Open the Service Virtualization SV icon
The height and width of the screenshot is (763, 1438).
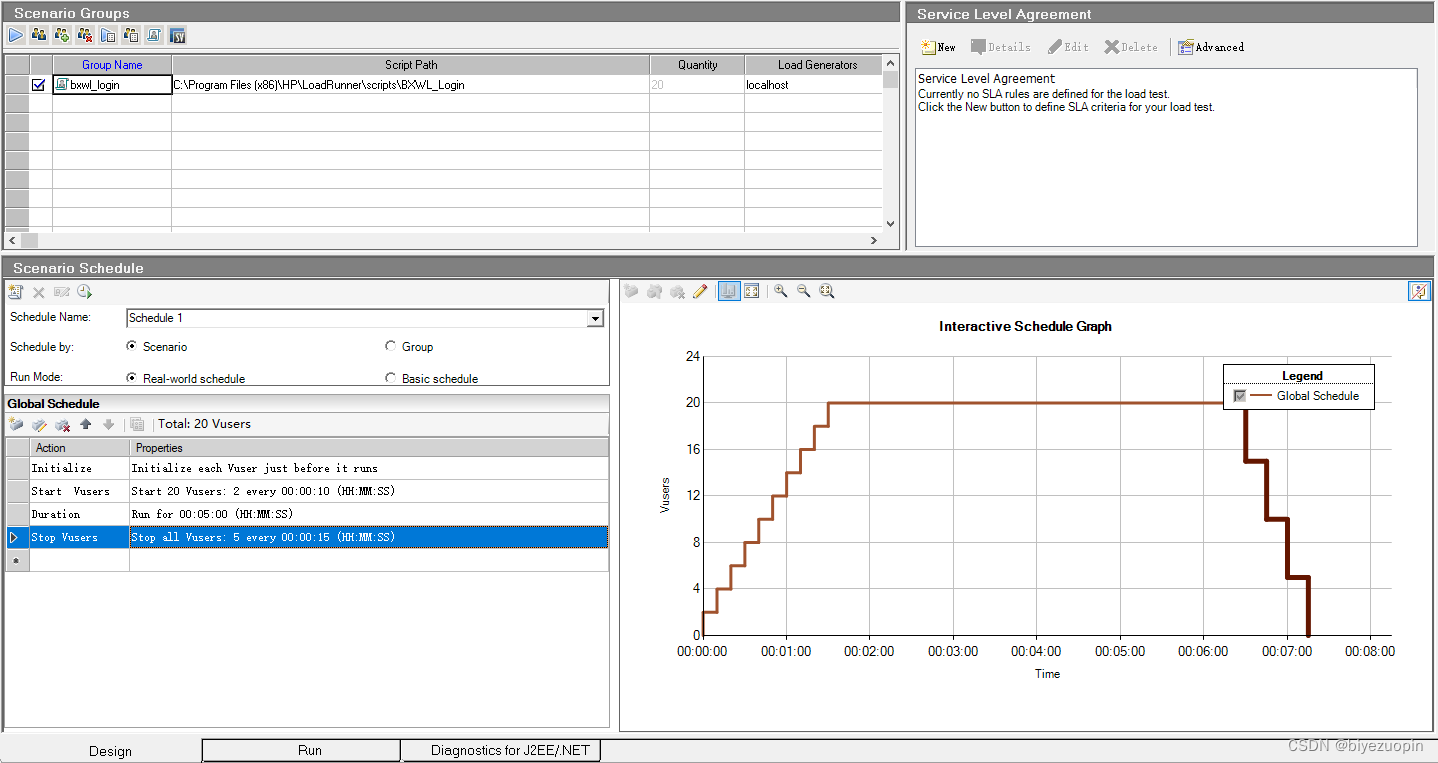[178, 35]
